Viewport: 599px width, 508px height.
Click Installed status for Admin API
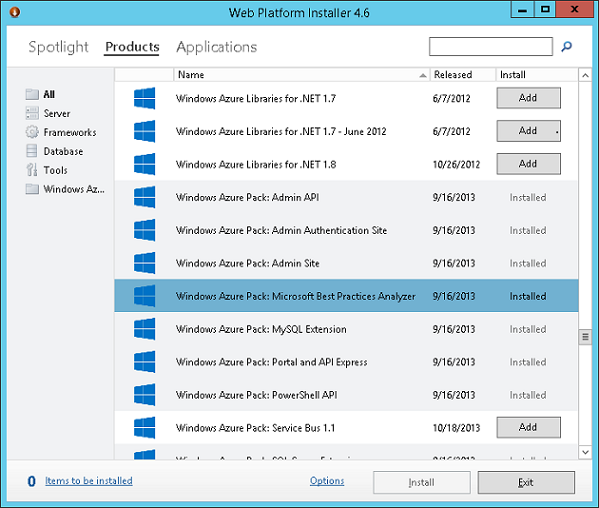point(528,197)
